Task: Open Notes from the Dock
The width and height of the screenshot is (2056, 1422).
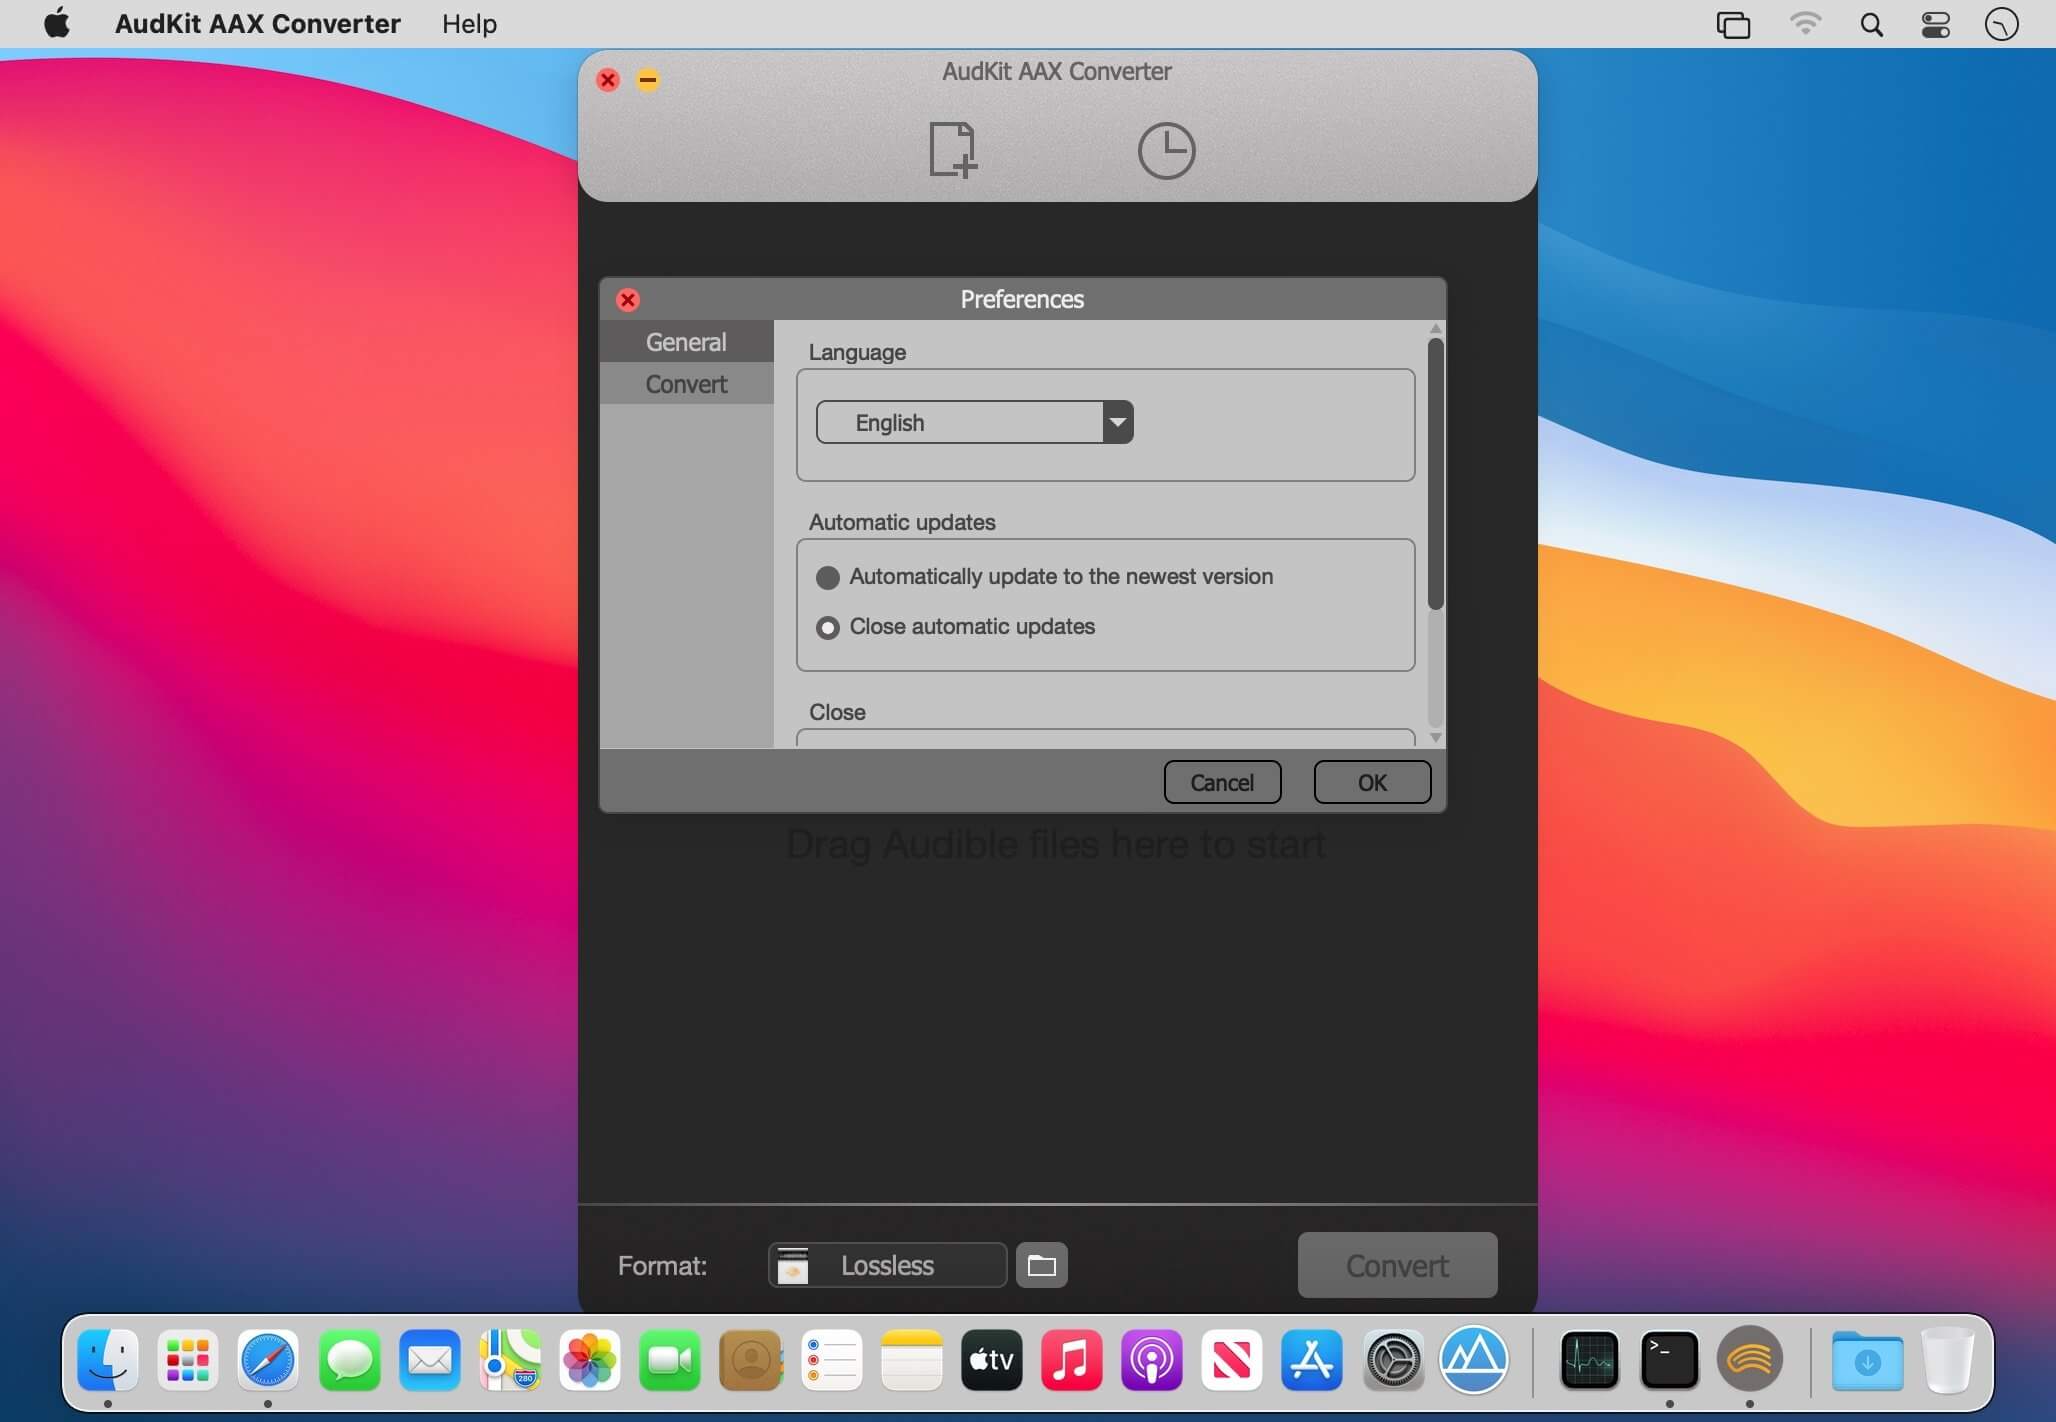Action: point(911,1359)
